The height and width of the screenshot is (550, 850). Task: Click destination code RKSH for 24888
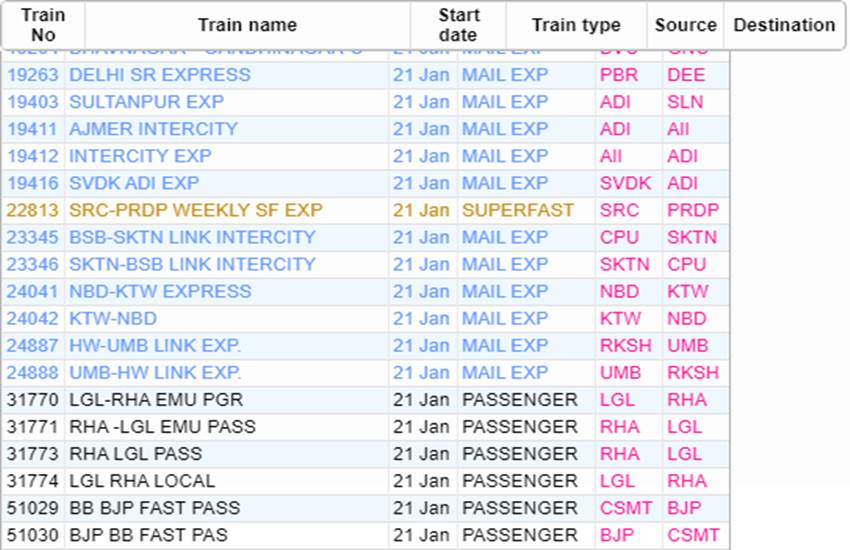click(x=692, y=372)
